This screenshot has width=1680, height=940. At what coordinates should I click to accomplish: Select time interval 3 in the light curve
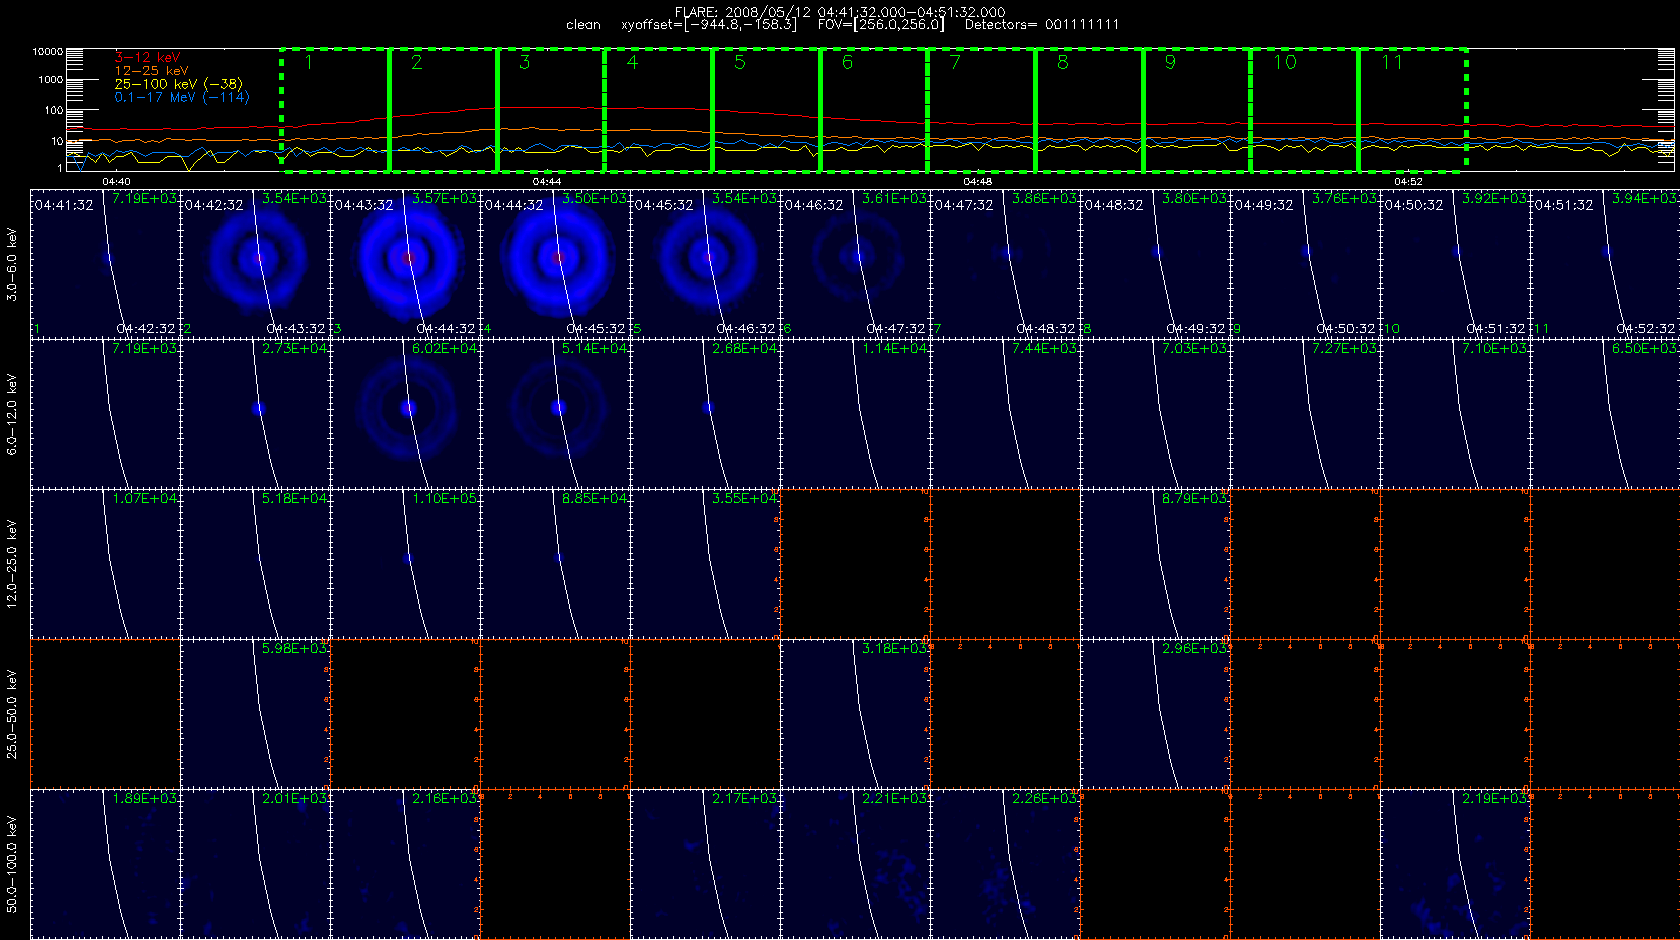pos(551,110)
